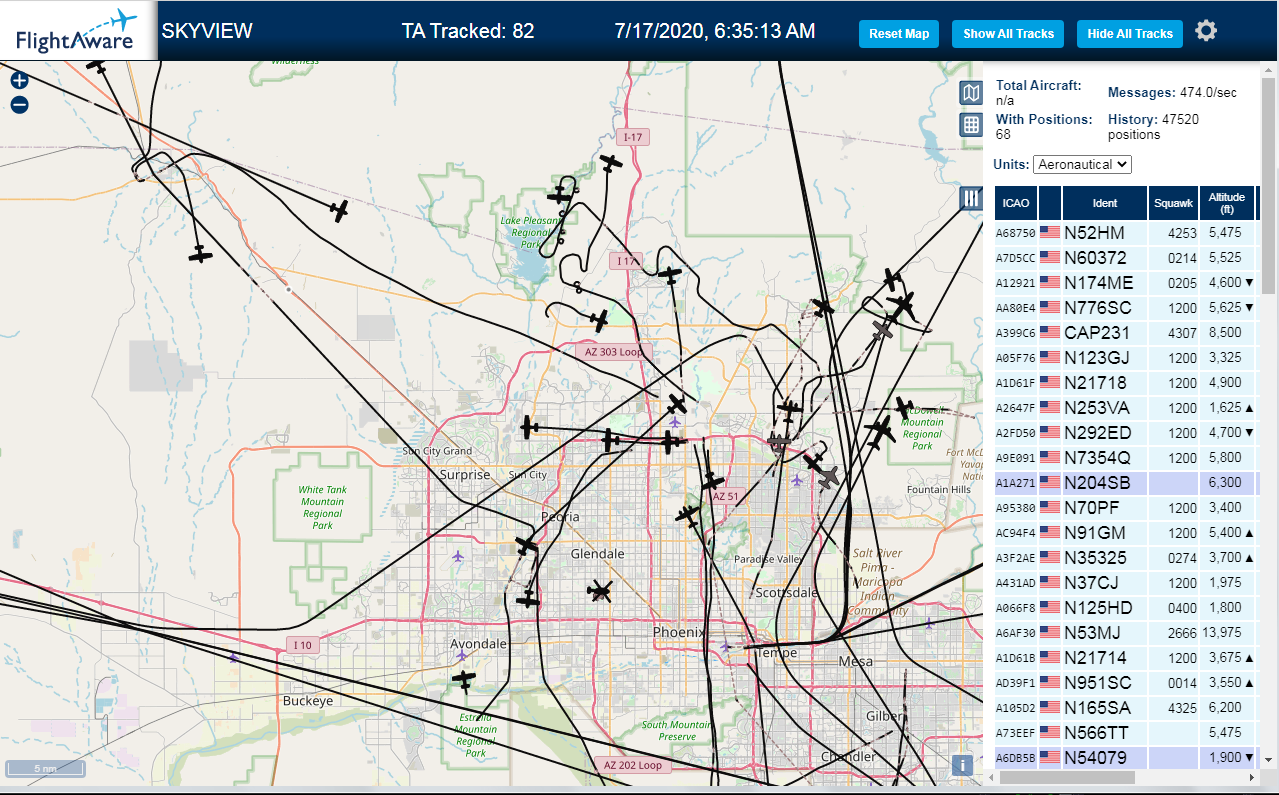
Task: Click the 5 nm map scale bar
Action: tap(46, 769)
